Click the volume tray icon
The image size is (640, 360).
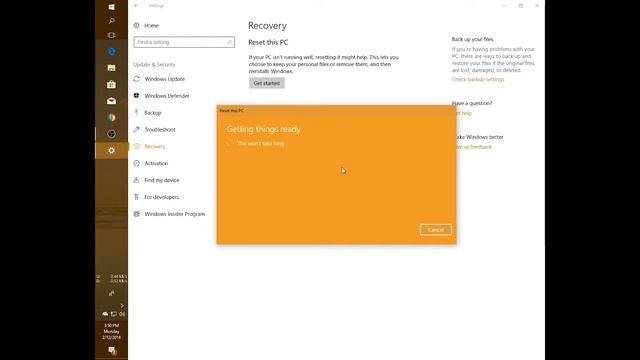click(122, 314)
